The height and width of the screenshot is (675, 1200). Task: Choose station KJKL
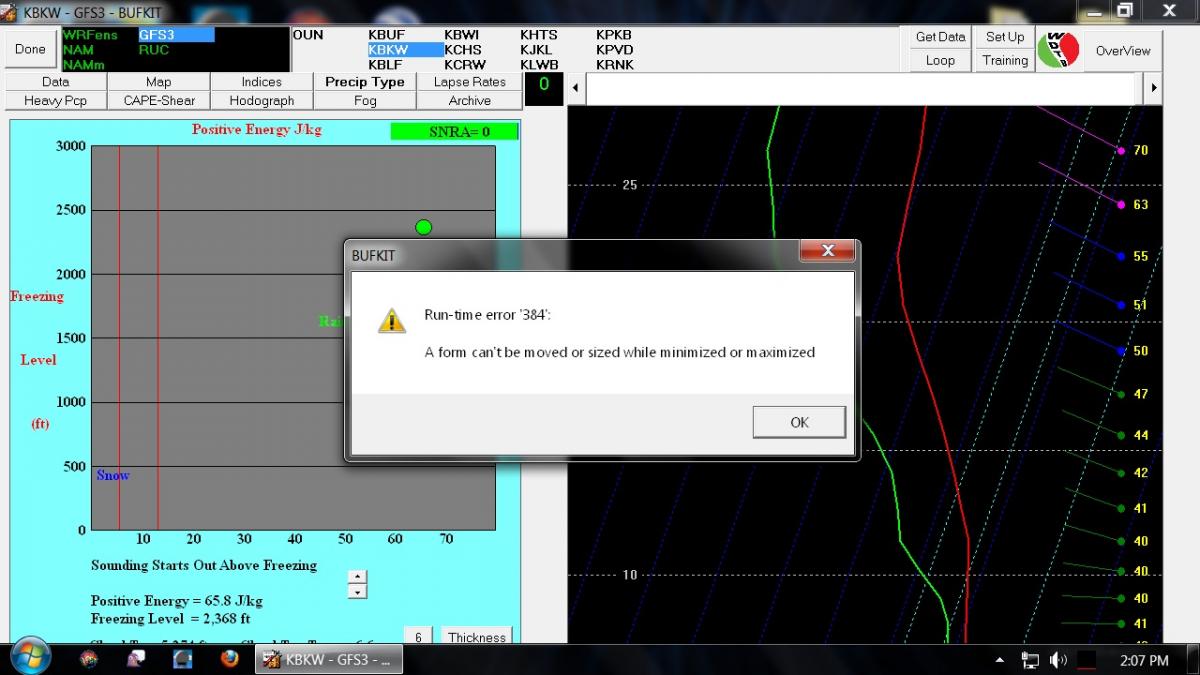[x=536, y=50]
